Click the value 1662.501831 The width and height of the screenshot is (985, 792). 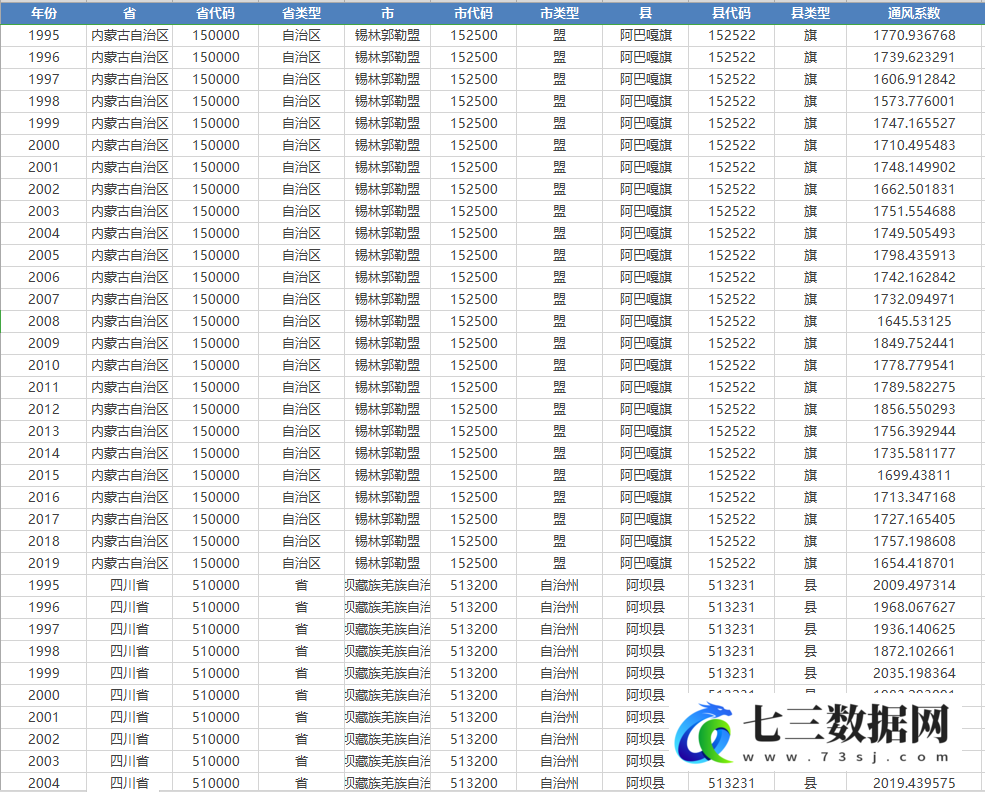click(915, 189)
